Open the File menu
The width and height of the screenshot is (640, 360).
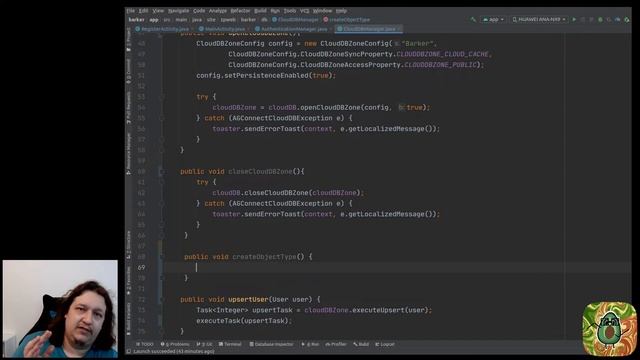coord(131,11)
